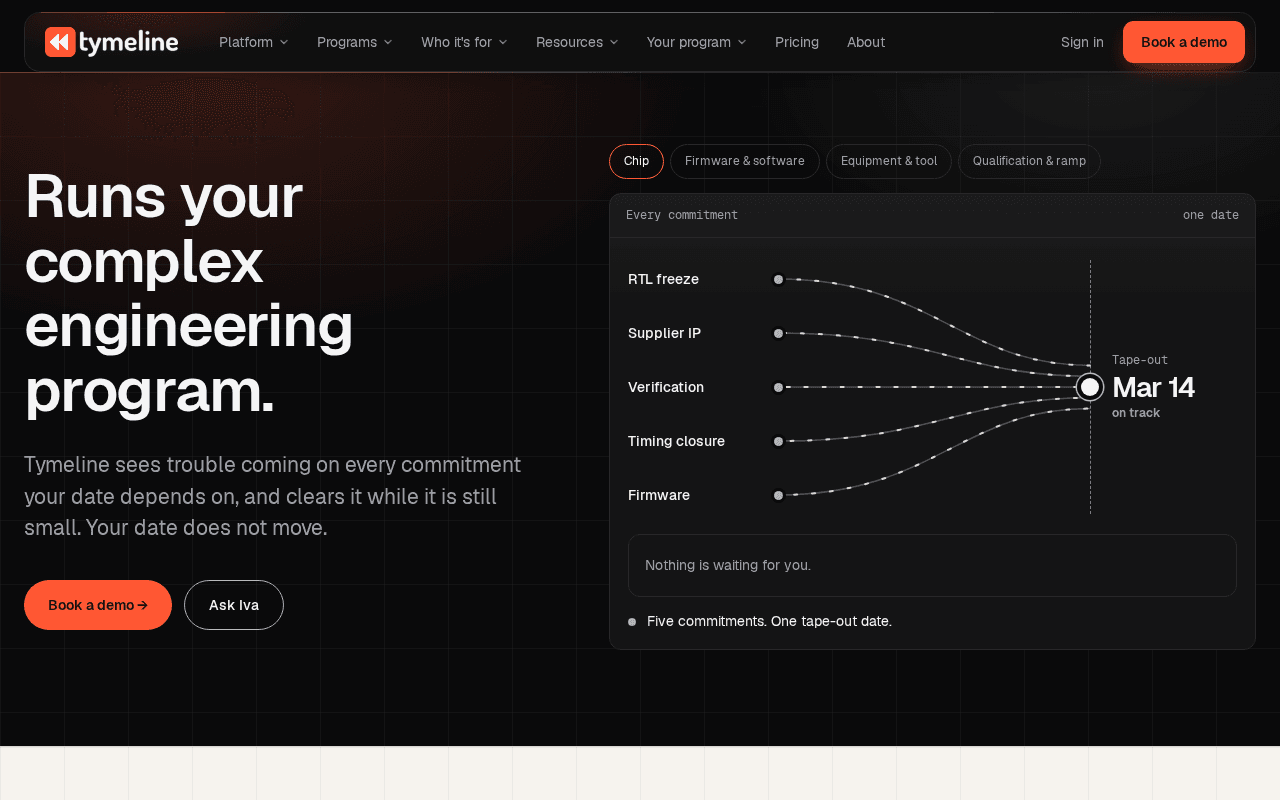Select the Chip tab
The width and height of the screenshot is (1280, 800).
636,161
